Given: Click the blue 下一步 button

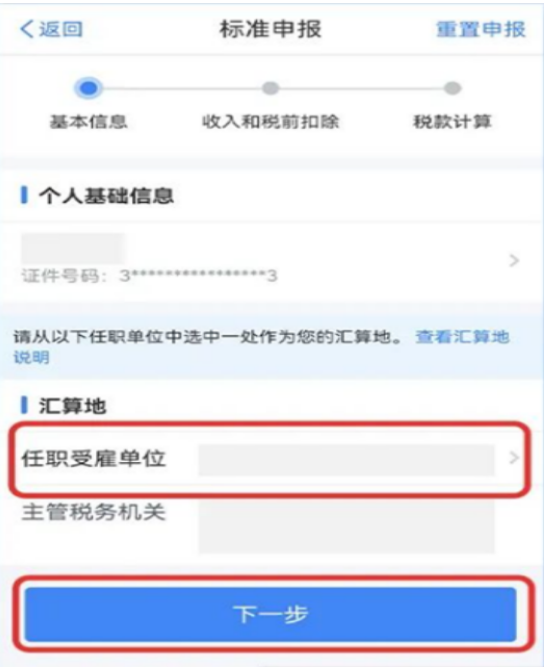Looking at the screenshot, I should [271, 614].
